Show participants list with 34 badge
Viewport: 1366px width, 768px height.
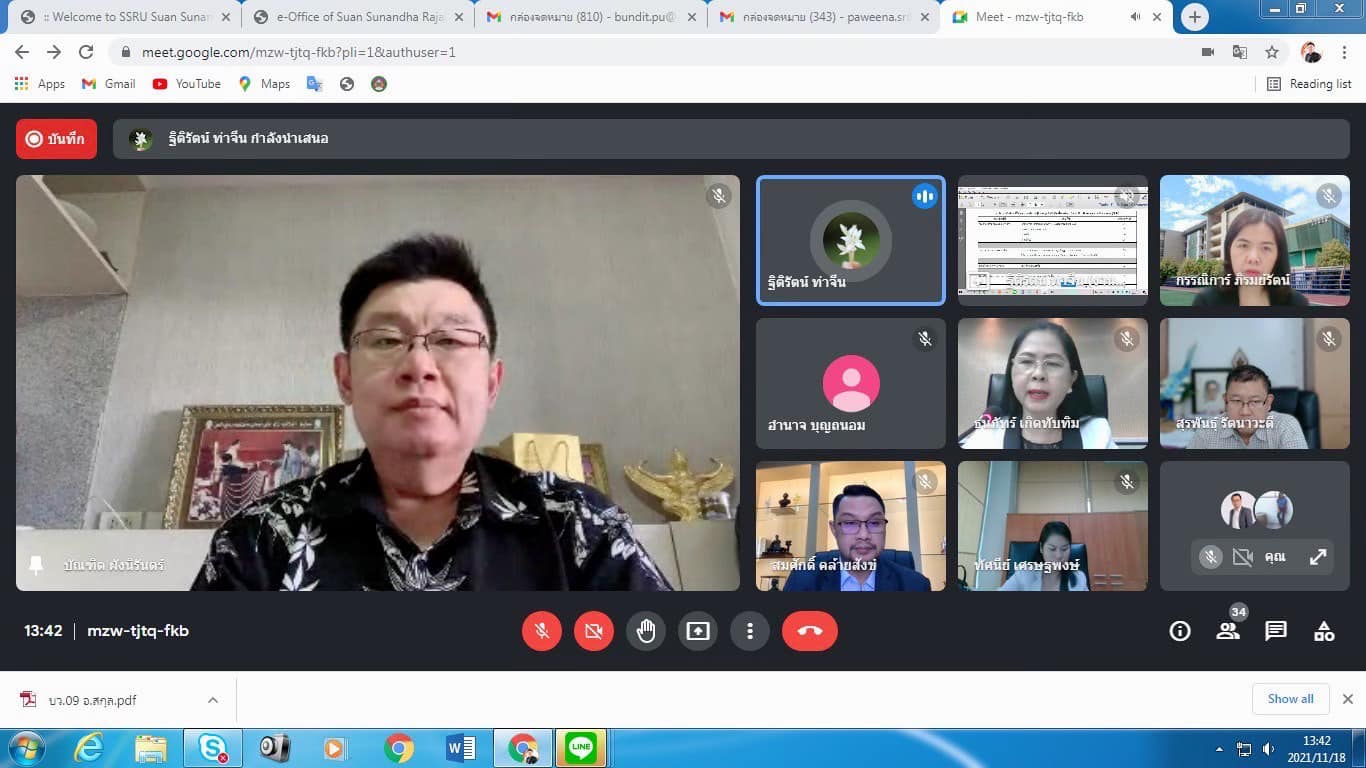tap(1228, 630)
